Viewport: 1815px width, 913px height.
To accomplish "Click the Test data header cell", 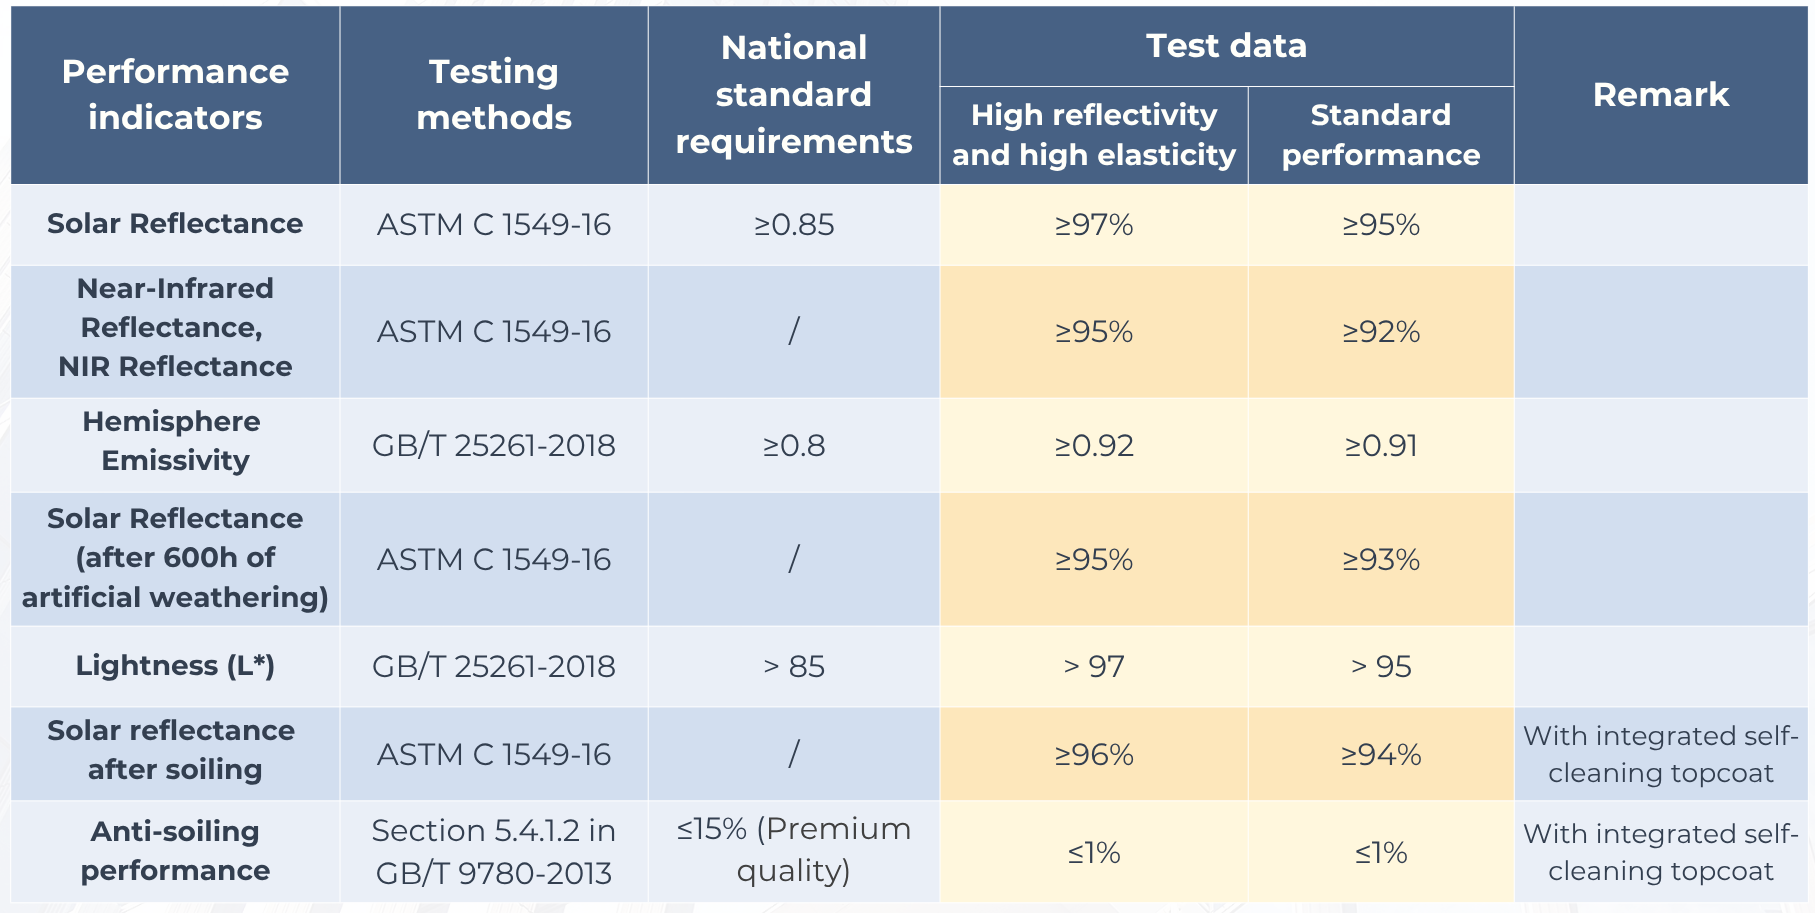I will point(1226,46).
